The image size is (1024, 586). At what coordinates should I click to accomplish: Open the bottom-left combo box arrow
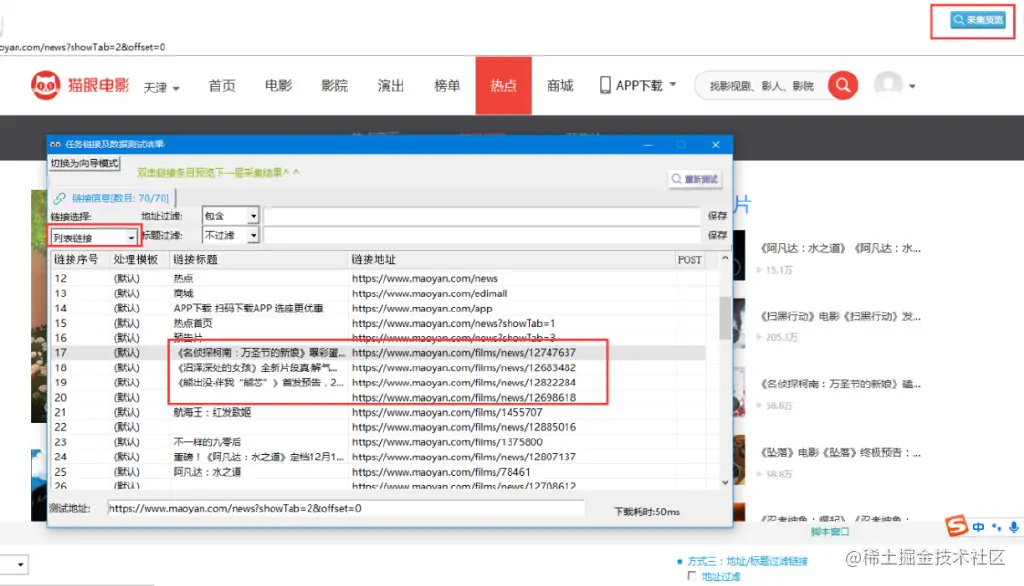pyautogui.click(x=20, y=564)
